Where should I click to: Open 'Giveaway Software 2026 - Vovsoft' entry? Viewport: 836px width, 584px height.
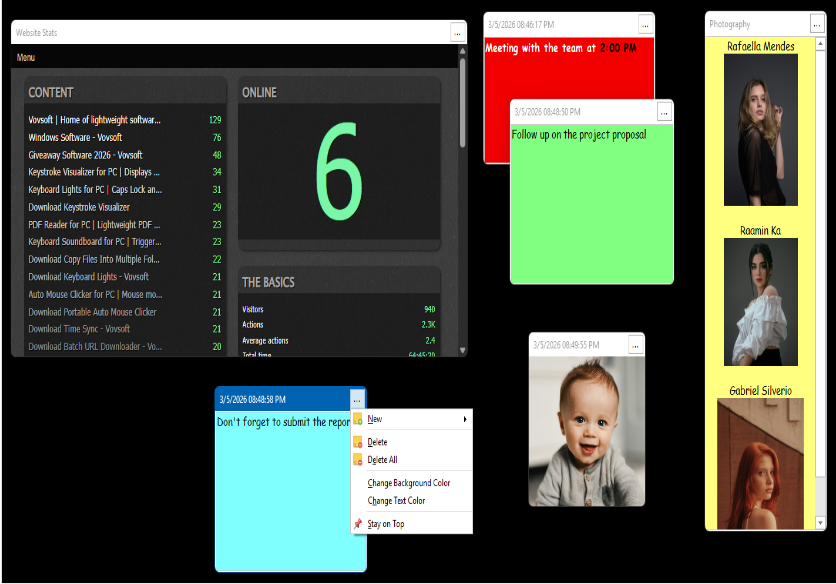[85, 155]
